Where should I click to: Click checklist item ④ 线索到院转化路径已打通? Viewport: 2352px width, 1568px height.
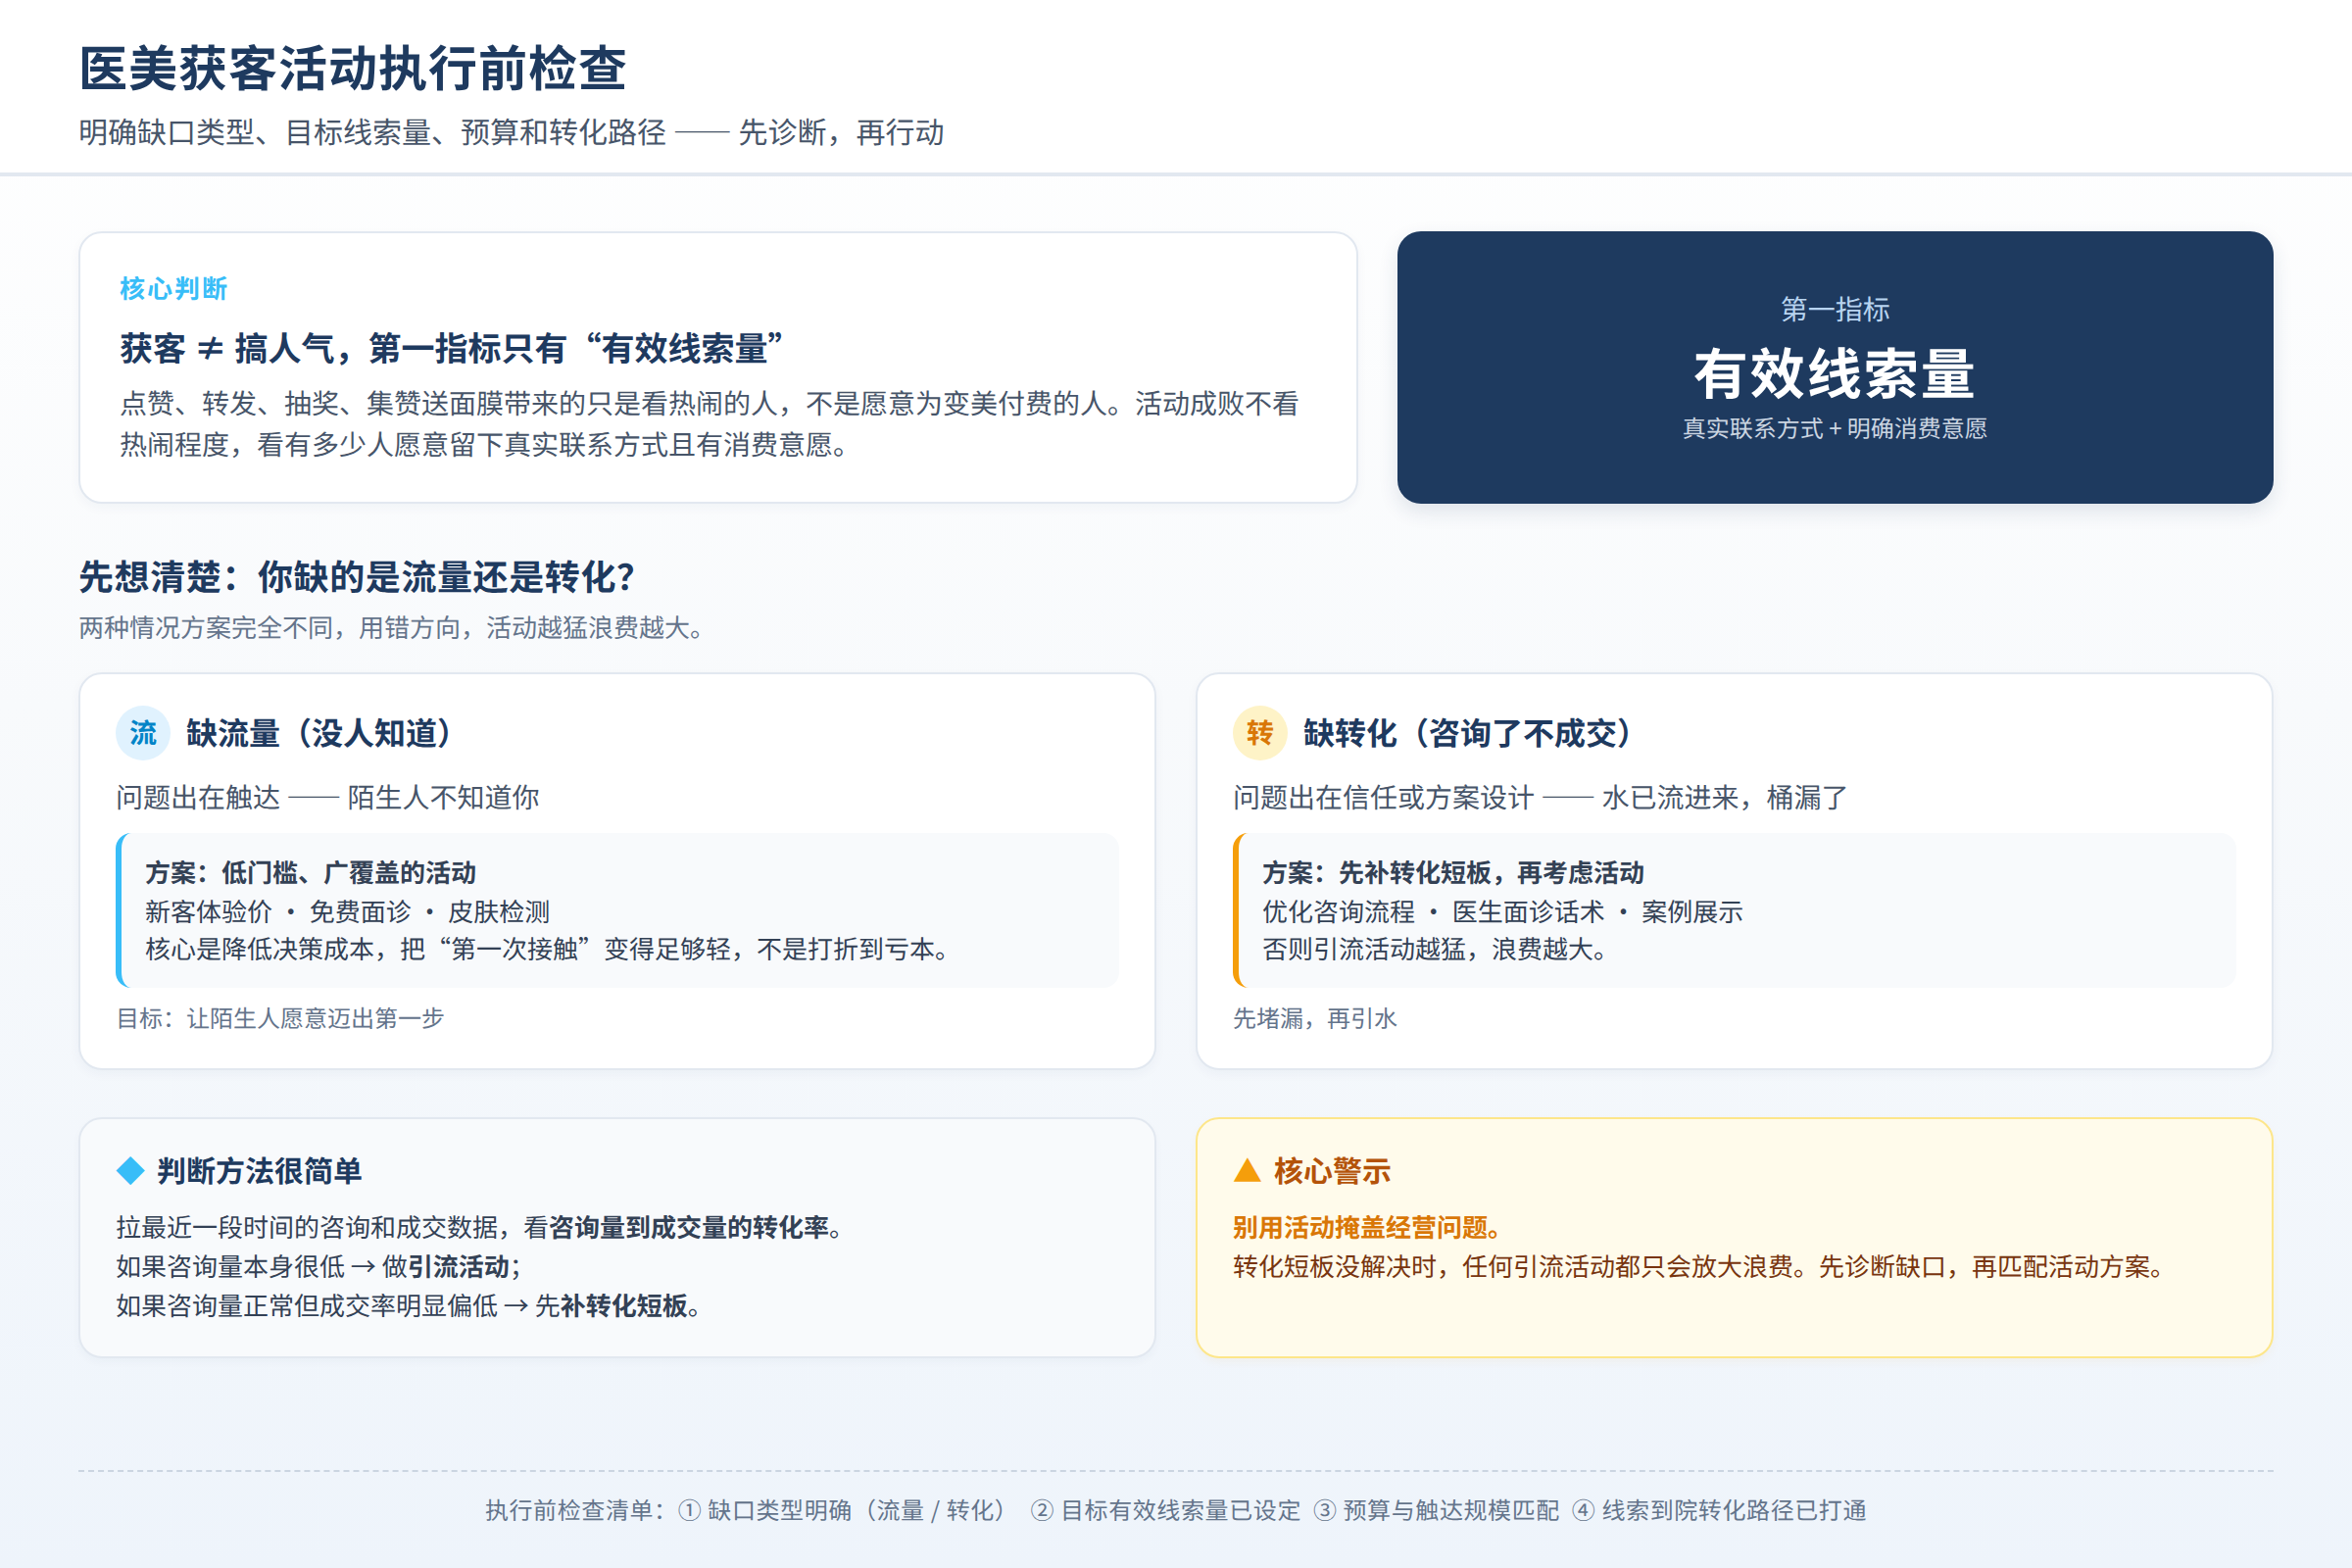1719,1510
